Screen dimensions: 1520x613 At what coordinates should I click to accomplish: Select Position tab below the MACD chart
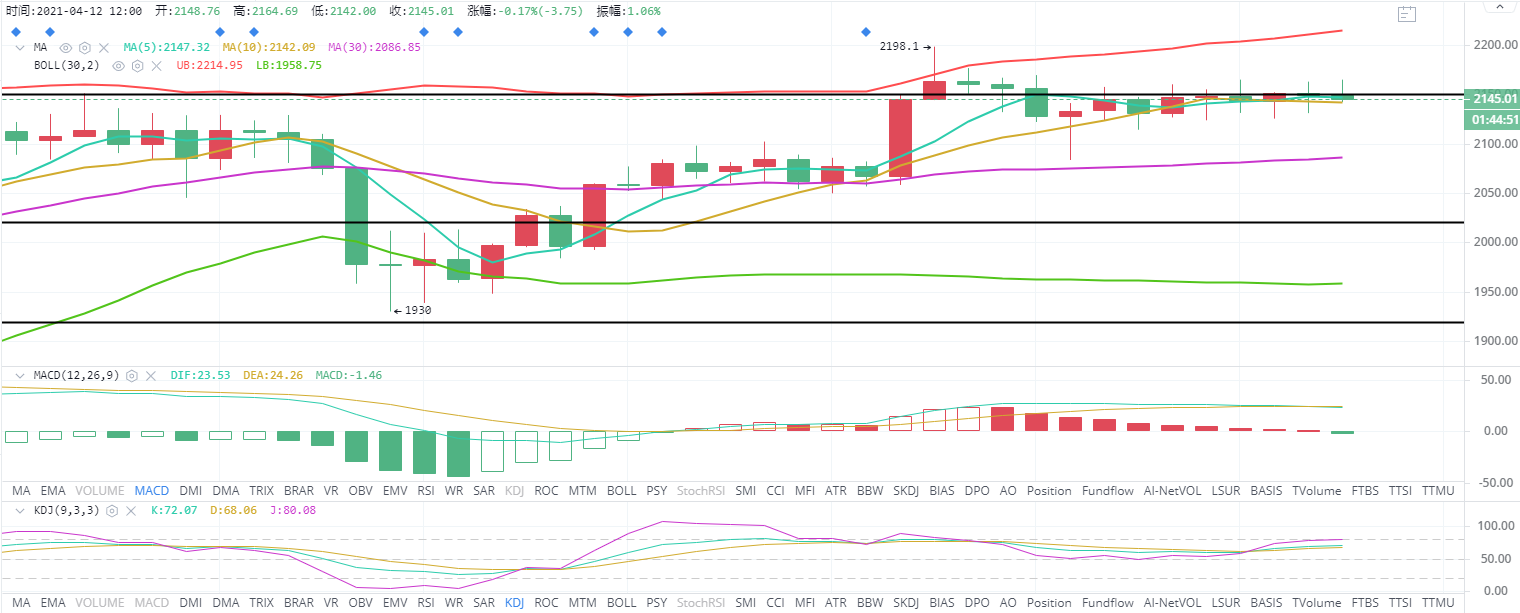tap(1049, 491)
